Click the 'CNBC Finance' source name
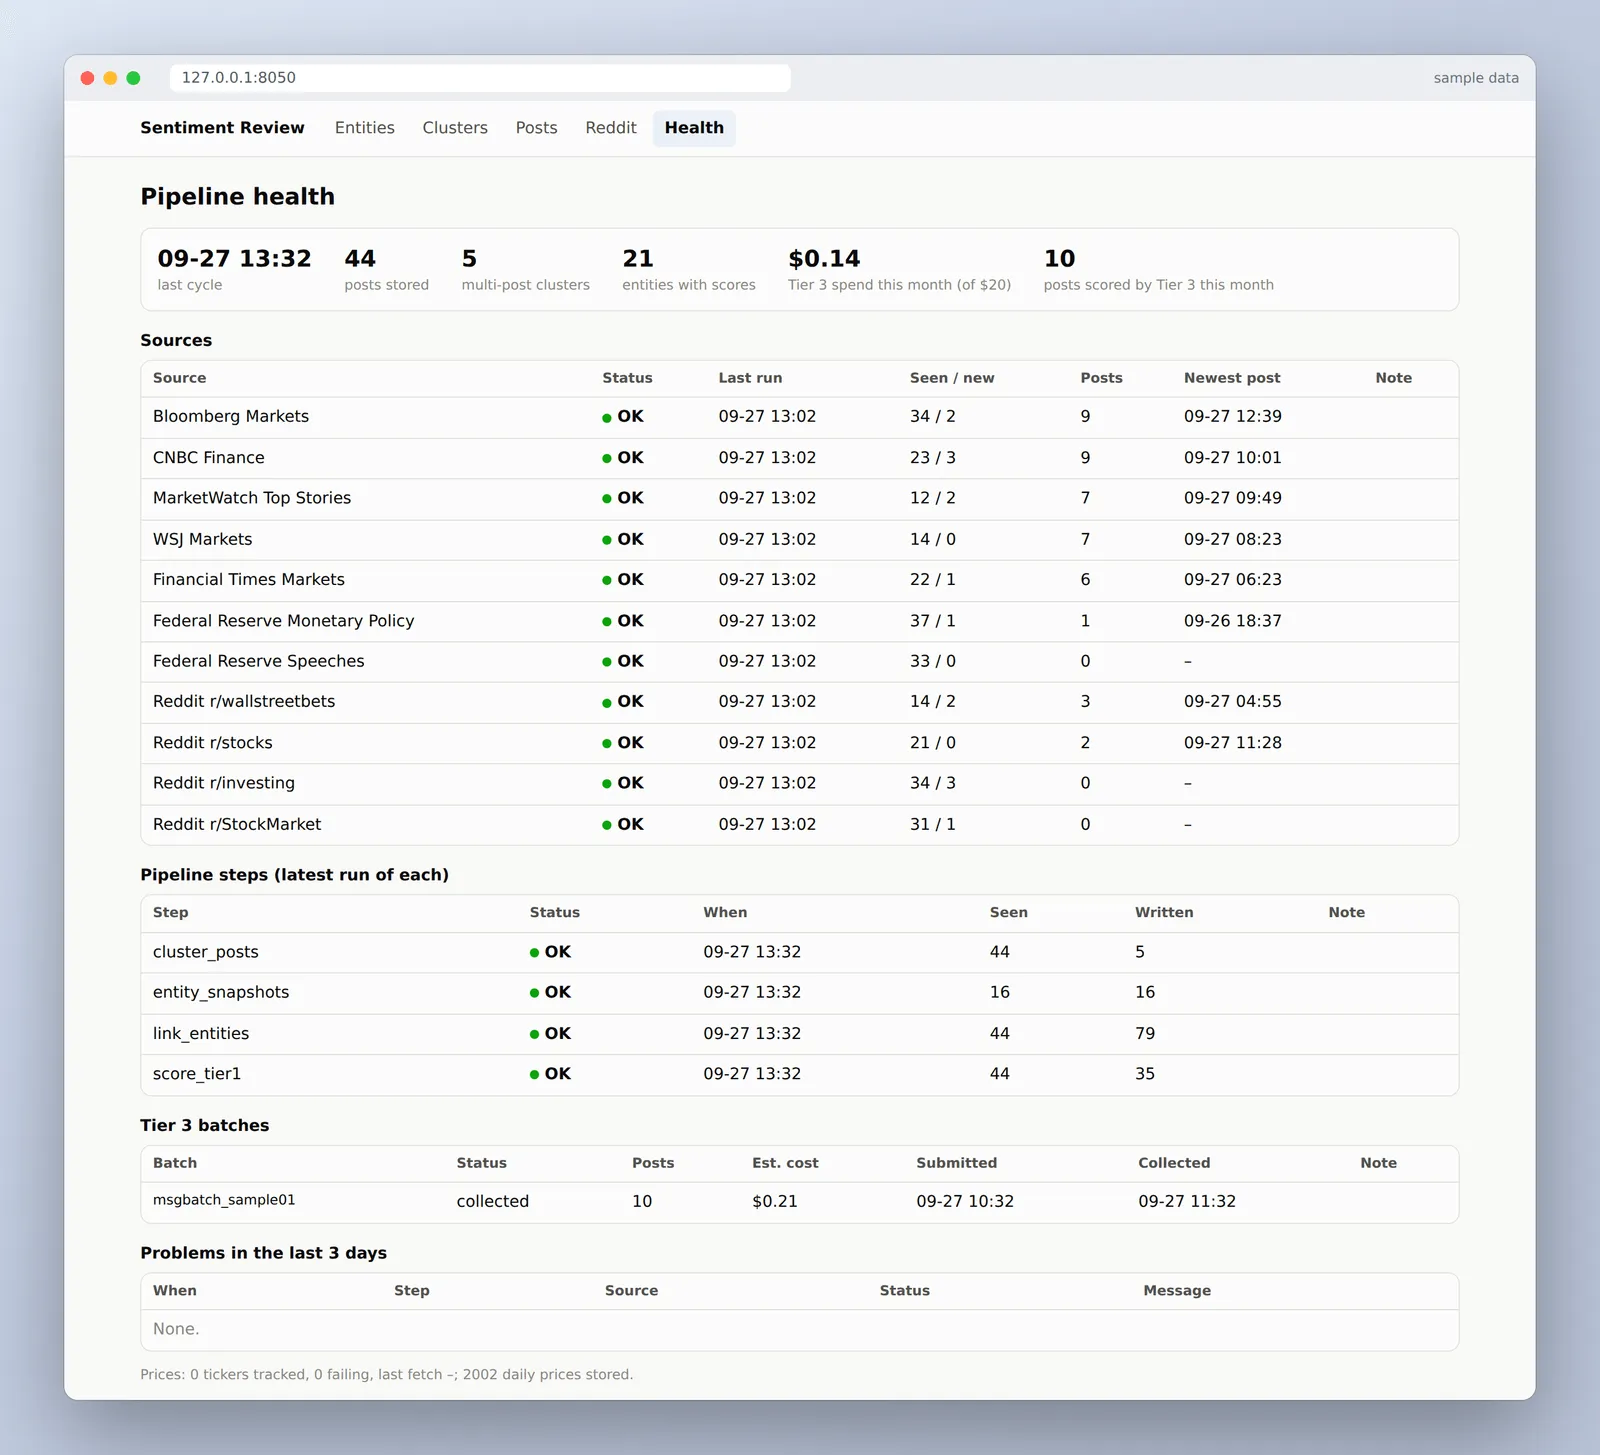This screenshot has width=1600, height=1455. [x=209, y=458]
